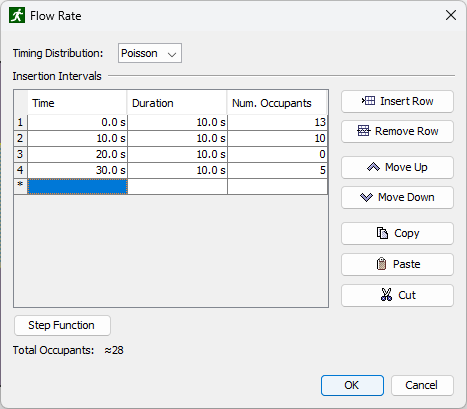Click the Insertion Intervals section label
Viewport: 467px width, 409px height.
[x=57, y=76]
